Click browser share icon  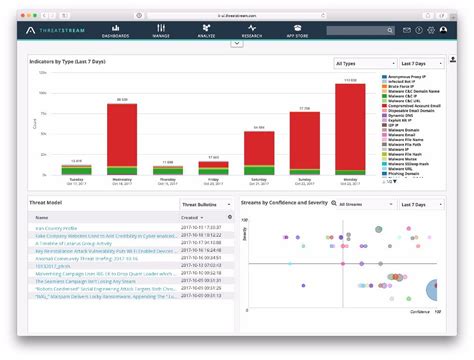point(428,15)
